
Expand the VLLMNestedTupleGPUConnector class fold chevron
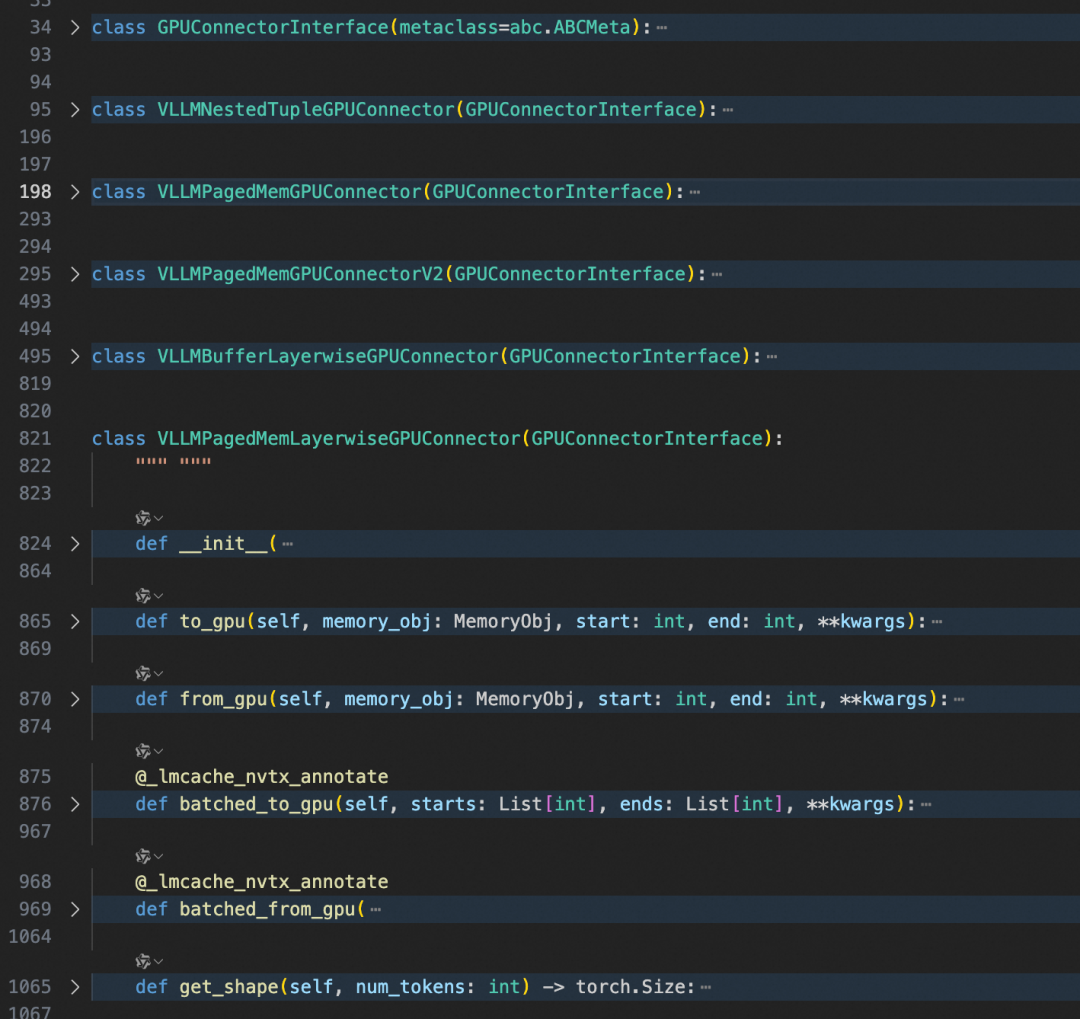click(75, 110)
